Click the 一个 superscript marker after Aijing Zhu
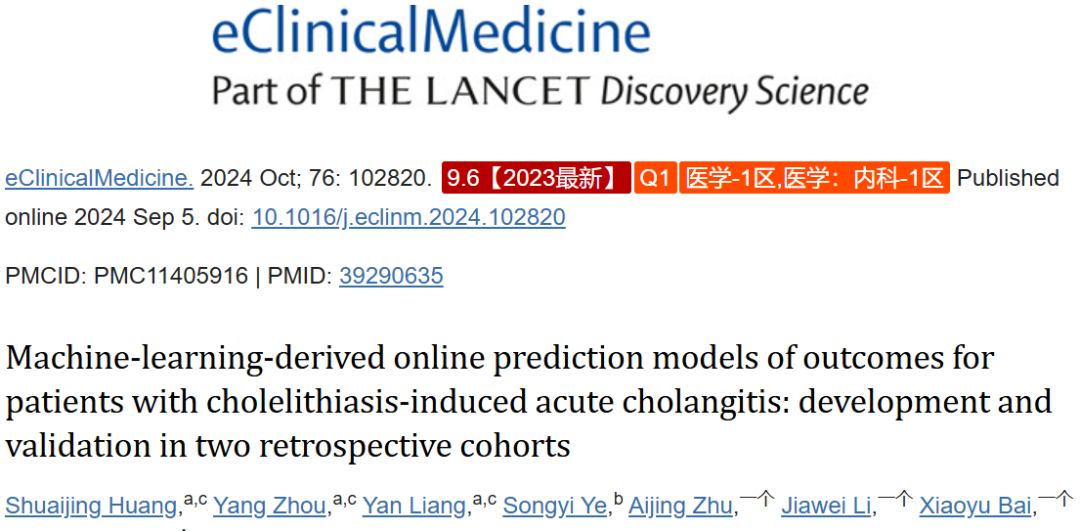The image size is (1080, 531). 758,500
